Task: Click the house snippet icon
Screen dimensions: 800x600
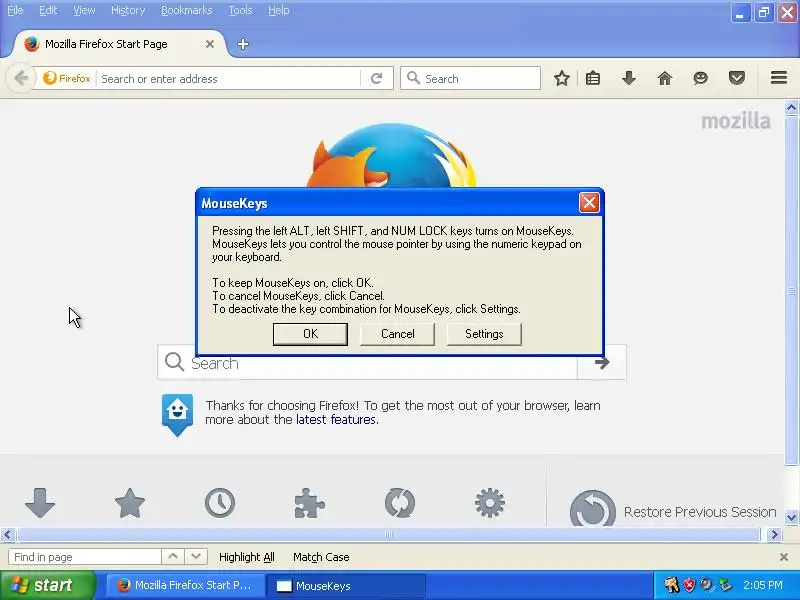Action: pyautogui.click(x=177, y=414)
